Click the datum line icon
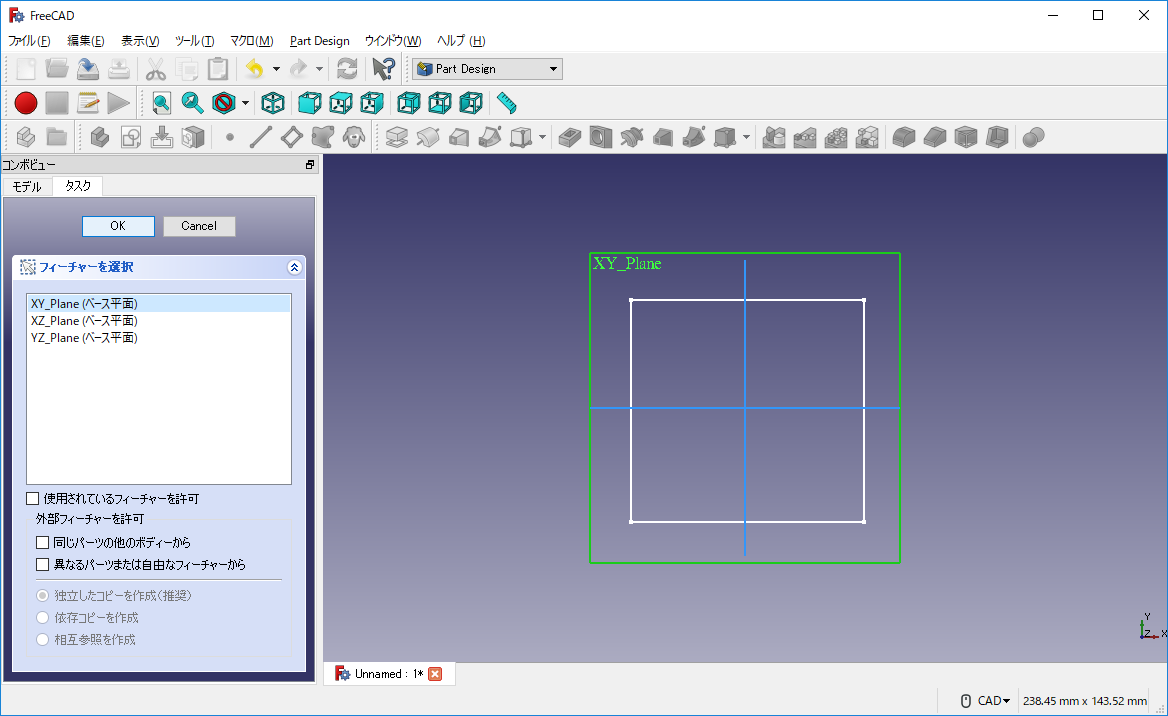This screenshot has height=716, width=1168. click(261, 137)
